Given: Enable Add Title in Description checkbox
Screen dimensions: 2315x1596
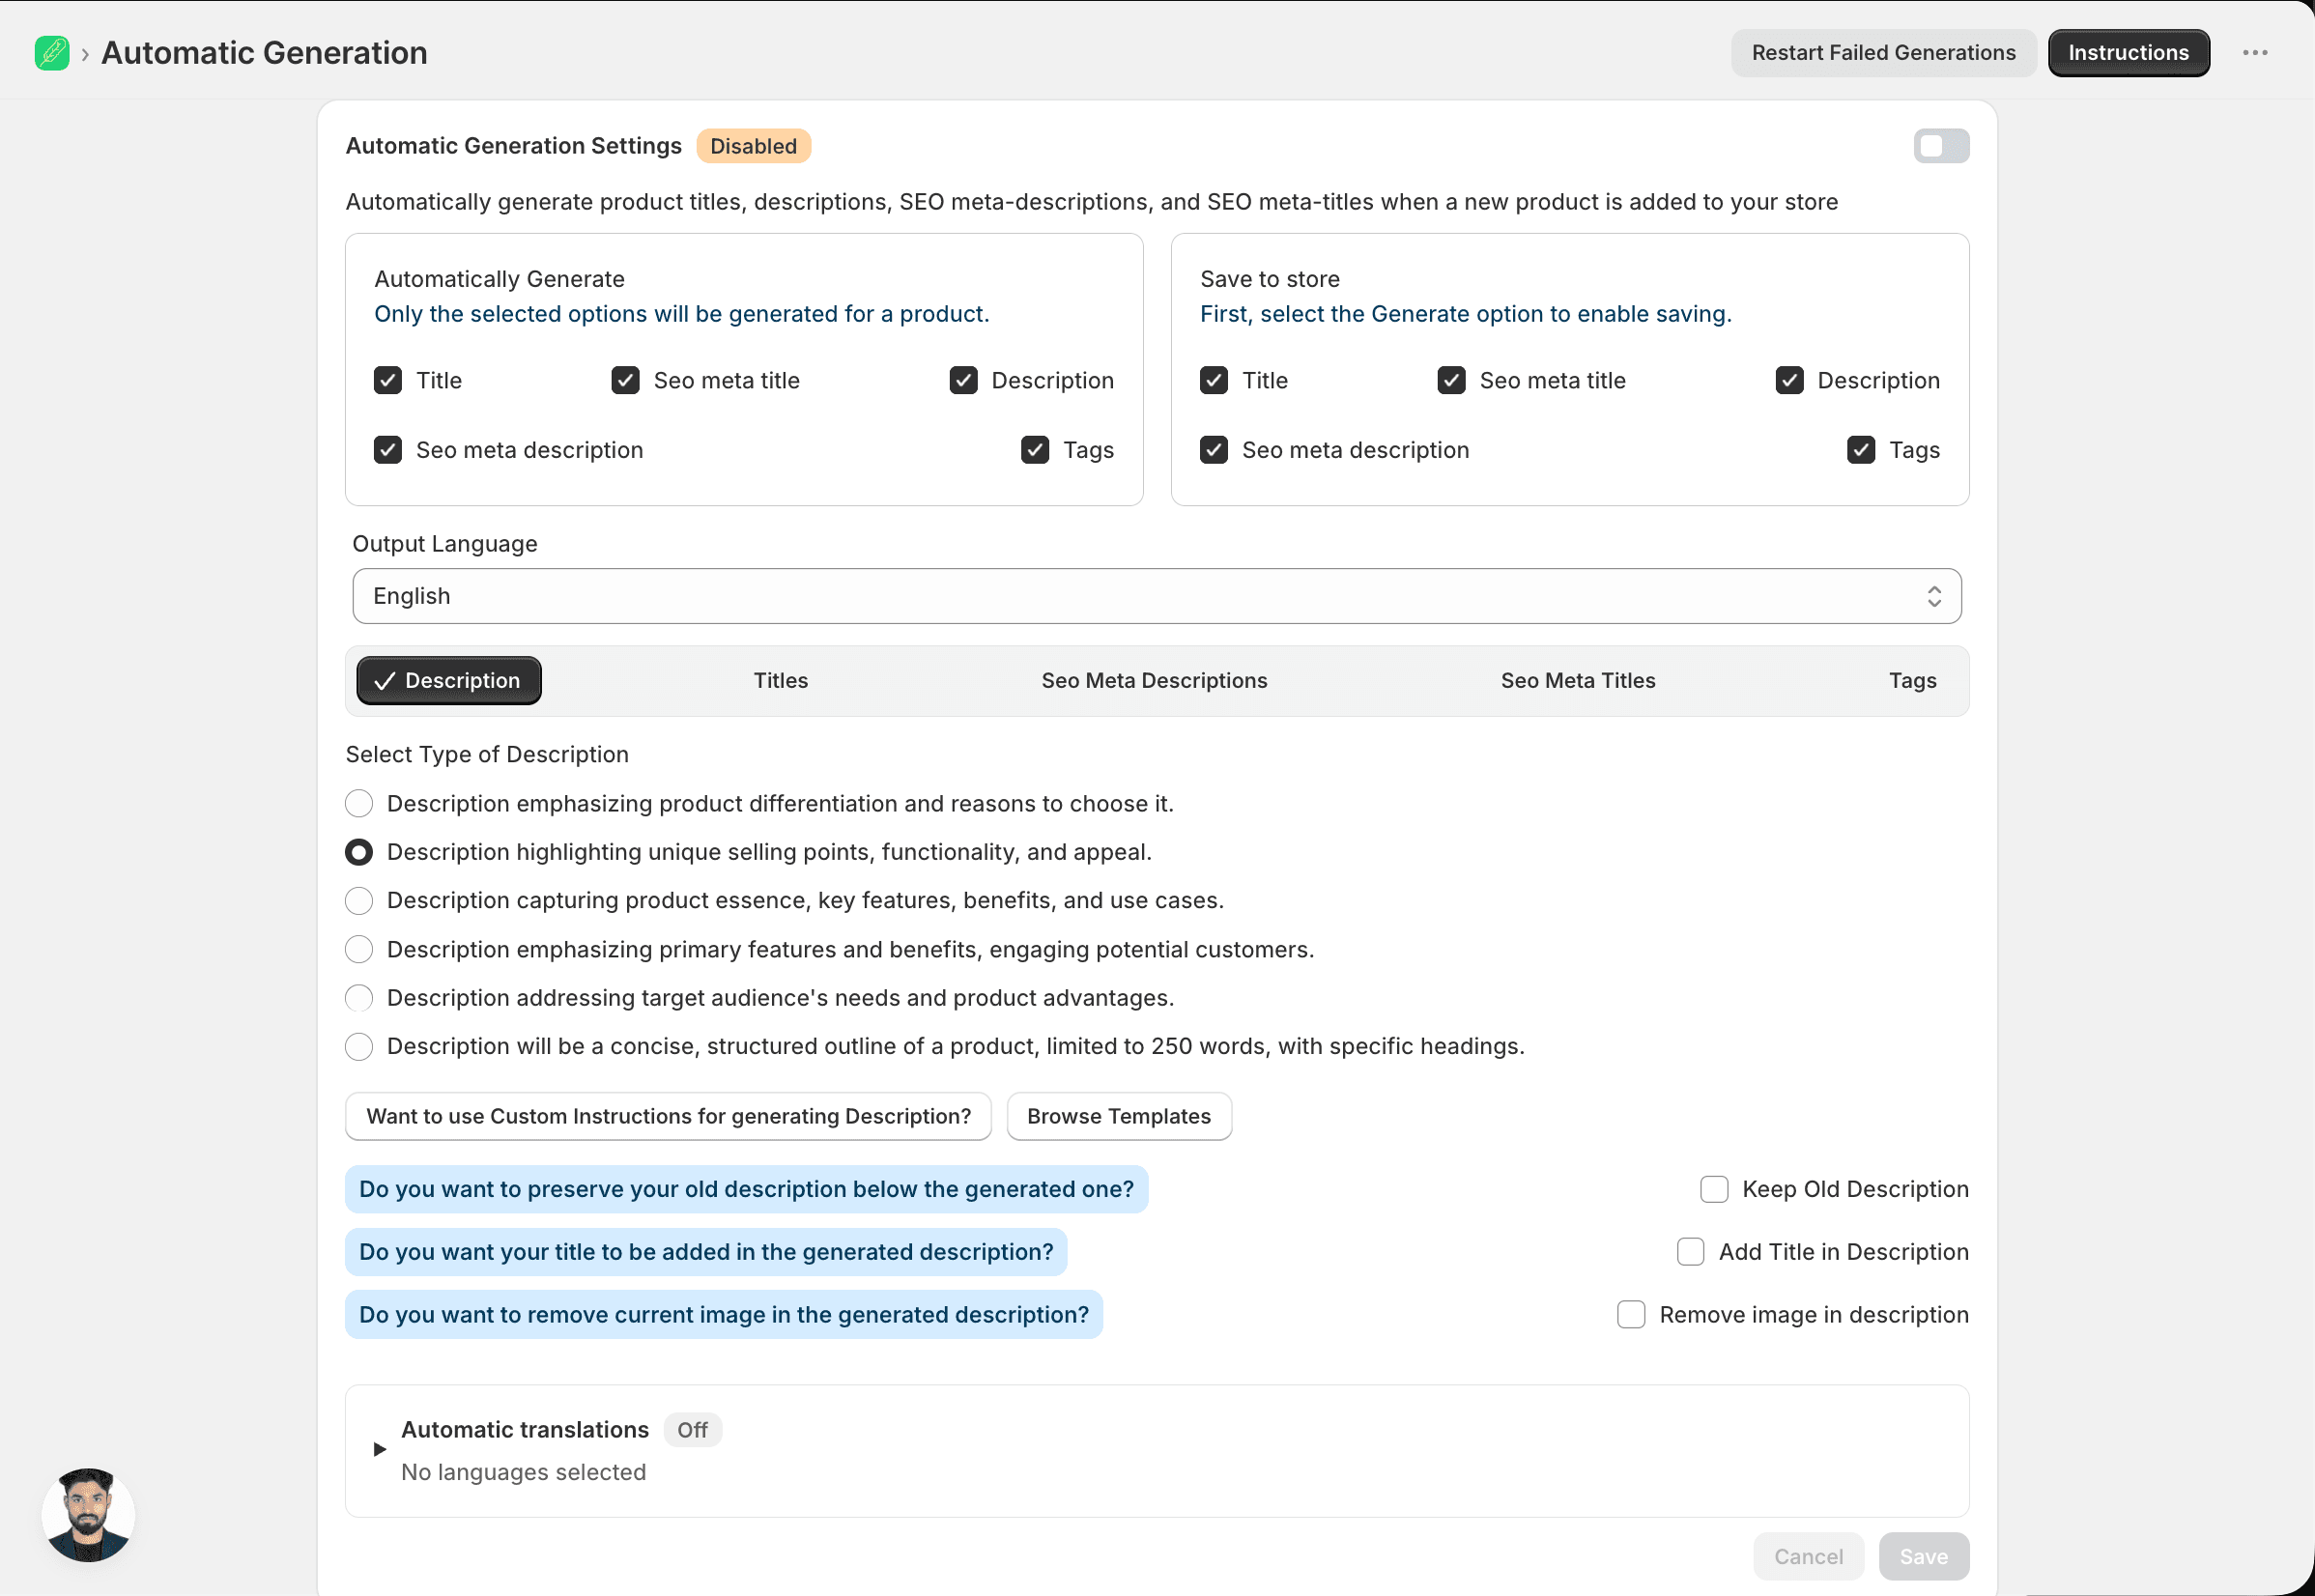Looking at the screenshot, I should pos(1690,1252).
